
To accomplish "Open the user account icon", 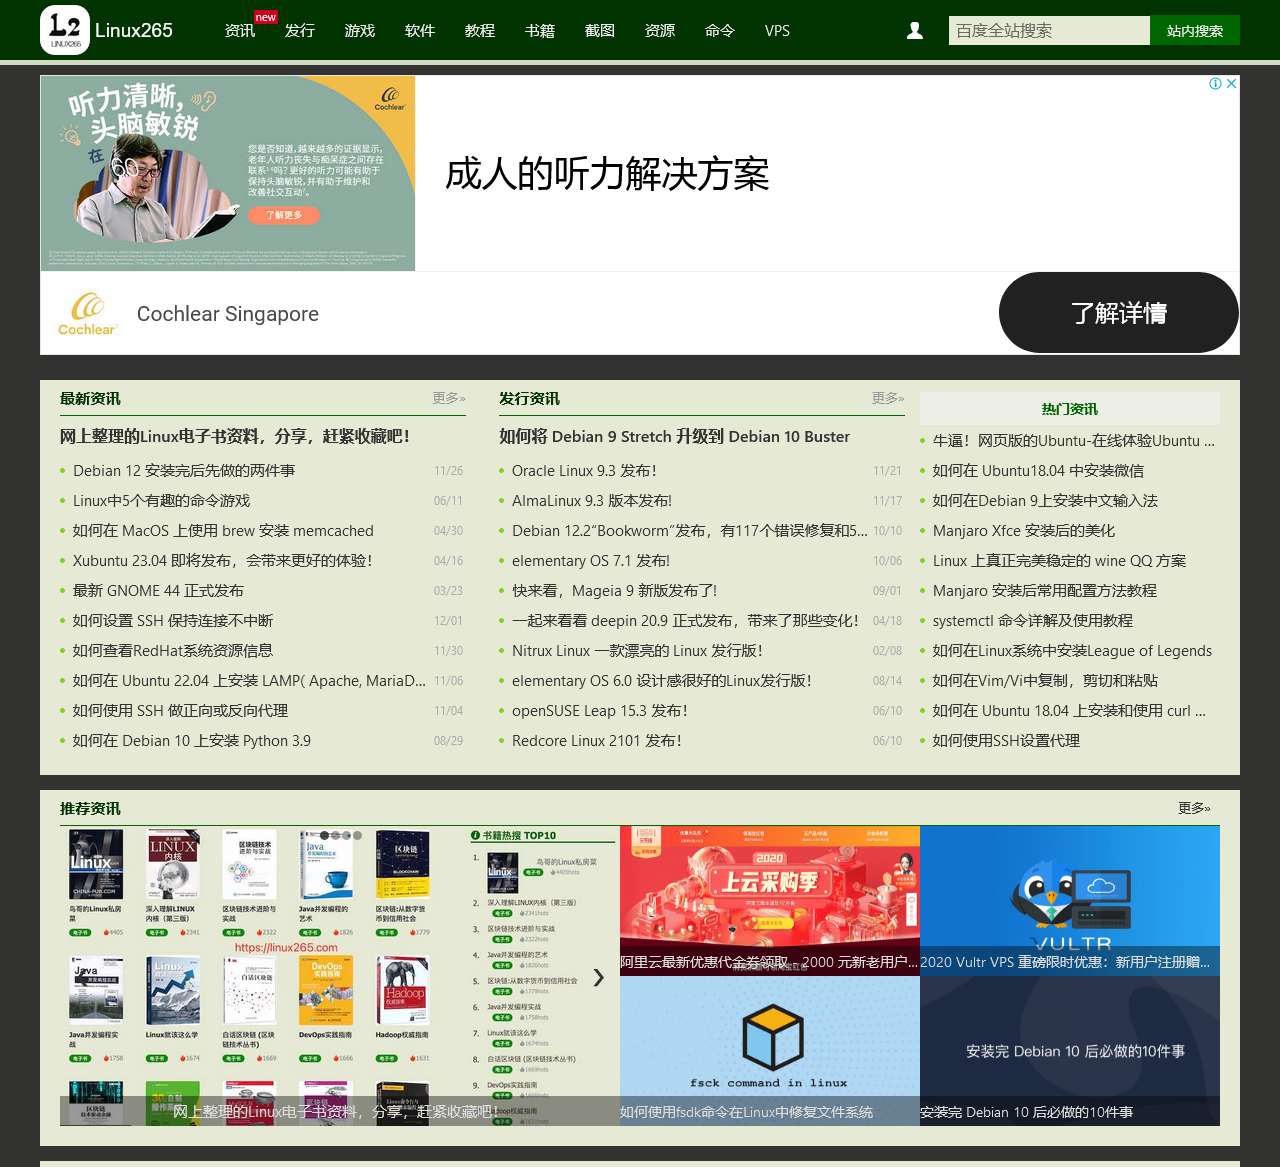I will (x=914, y=31).
